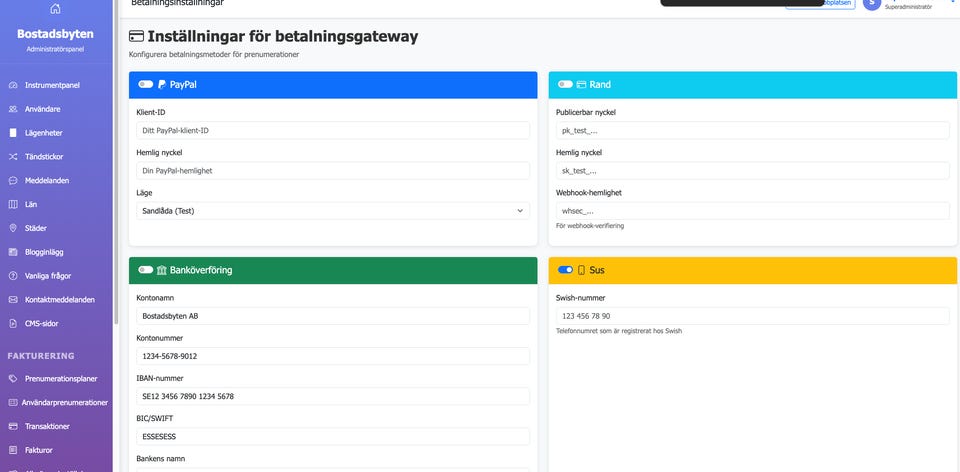
Task: Click the Blogginlägg newspaper icon
Action: (x=13, y=252)
